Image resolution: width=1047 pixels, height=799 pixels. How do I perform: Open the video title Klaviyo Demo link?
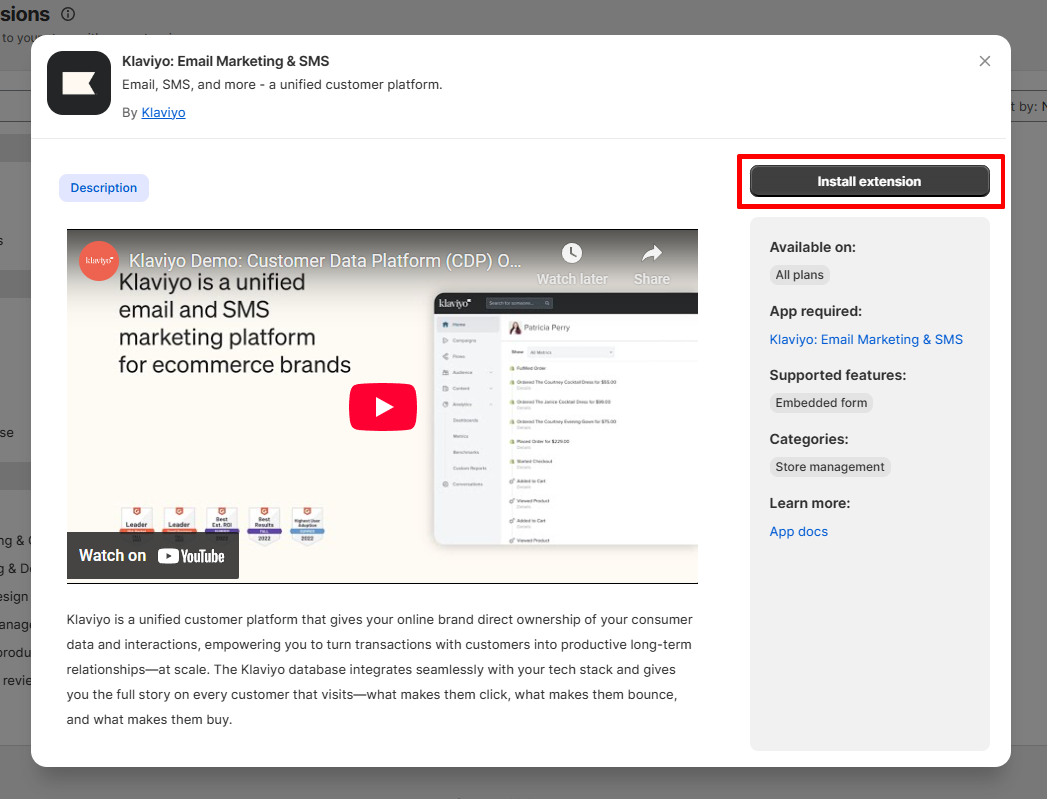tap(325, 260)
